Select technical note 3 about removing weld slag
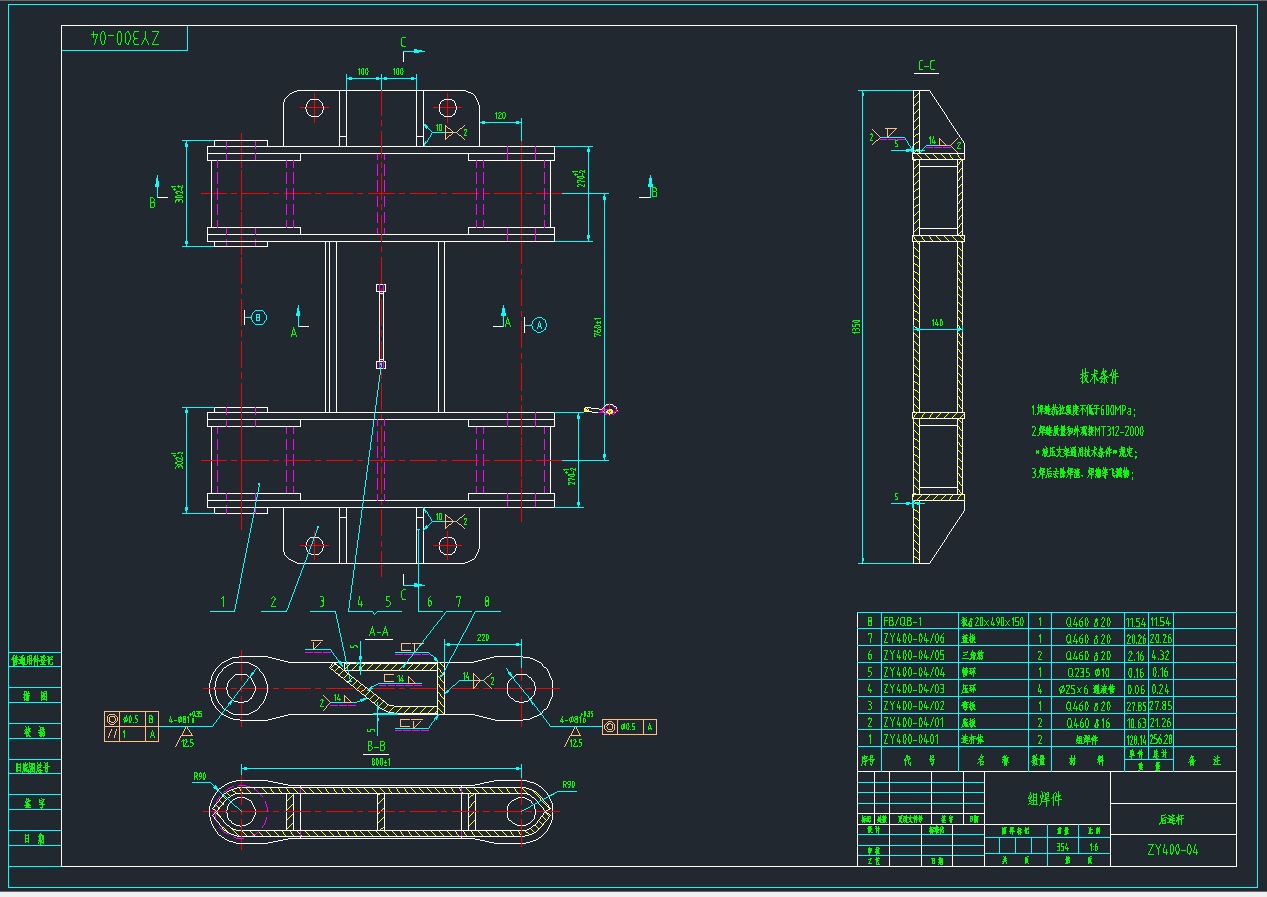The height and width of the screenshot is (897, 1267). point(1082,474)
